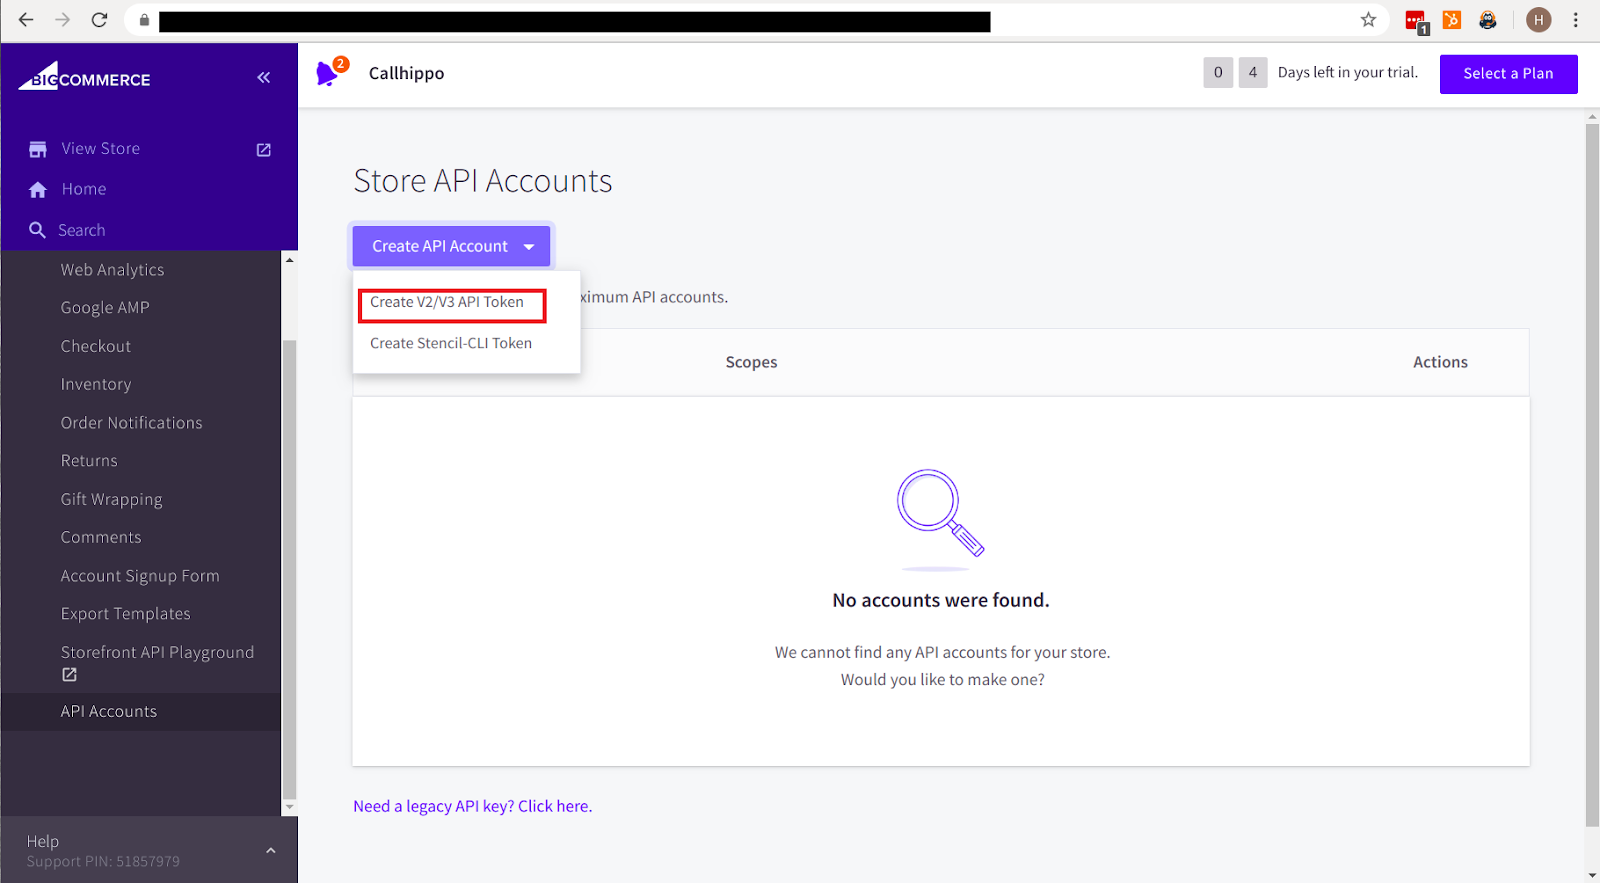This screenshot has height=883, width=1600.
Task: Open Storefront API Playground
Action: (157, 652)
